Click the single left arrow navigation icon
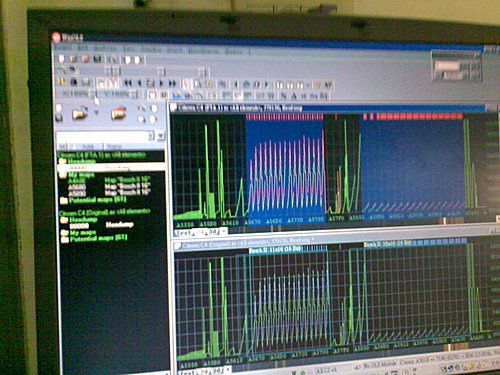 click(x=139, y=83)
